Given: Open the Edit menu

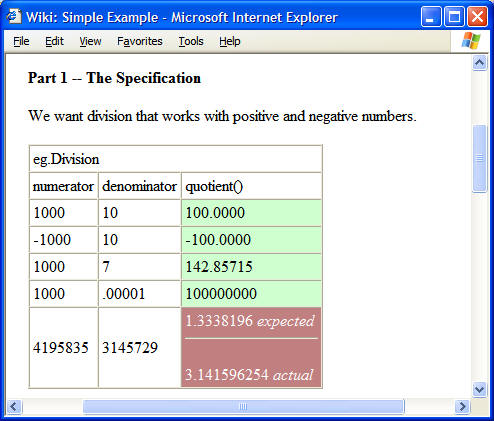Looking at the screenshot, I should pyautogui.click(x=54, y=41).
